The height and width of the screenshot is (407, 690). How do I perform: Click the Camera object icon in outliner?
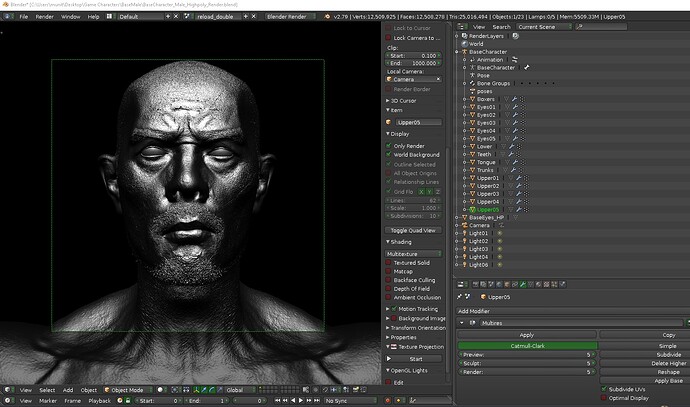[465, 225]
